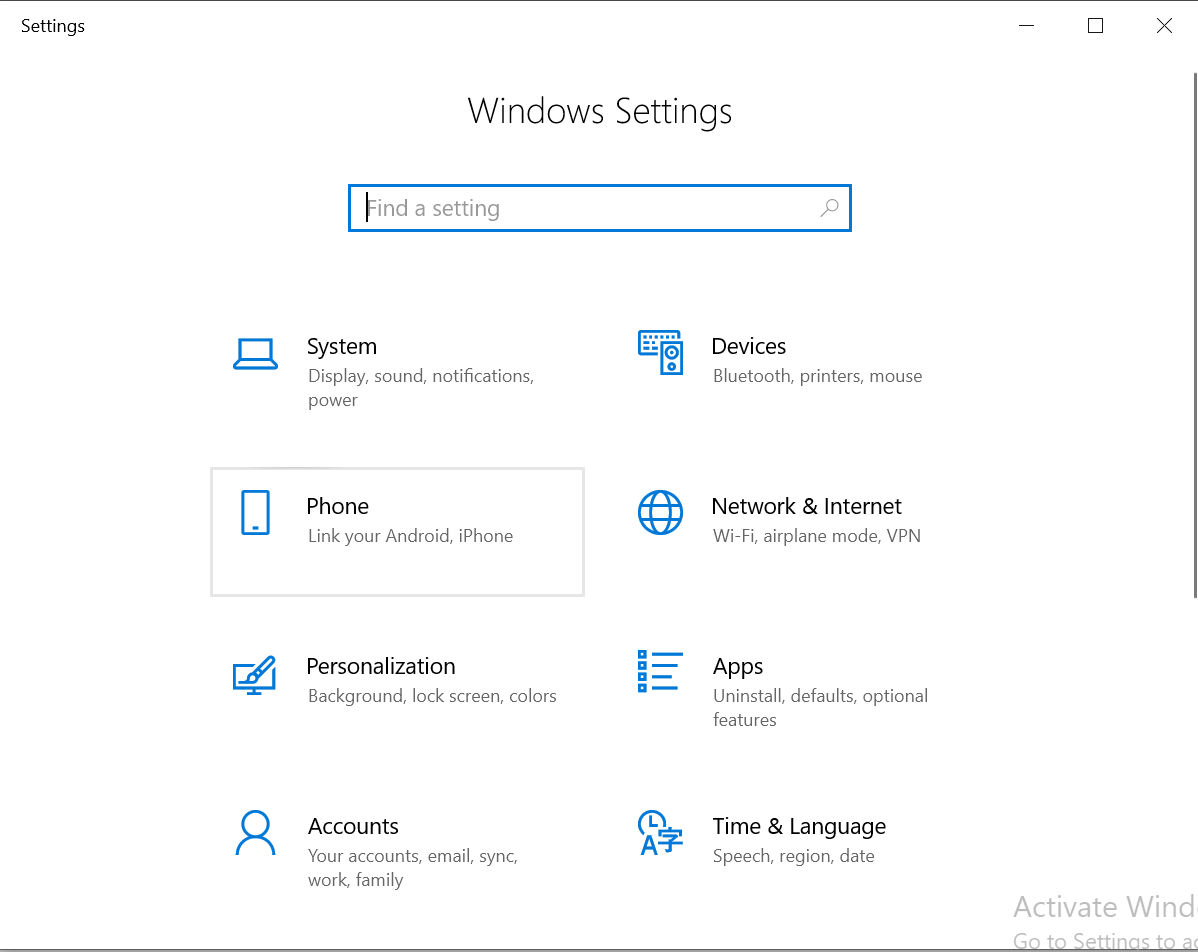Viewport: 1198px width, 952px height.
Task: Select the Phone handset icon
Action: 255,513
